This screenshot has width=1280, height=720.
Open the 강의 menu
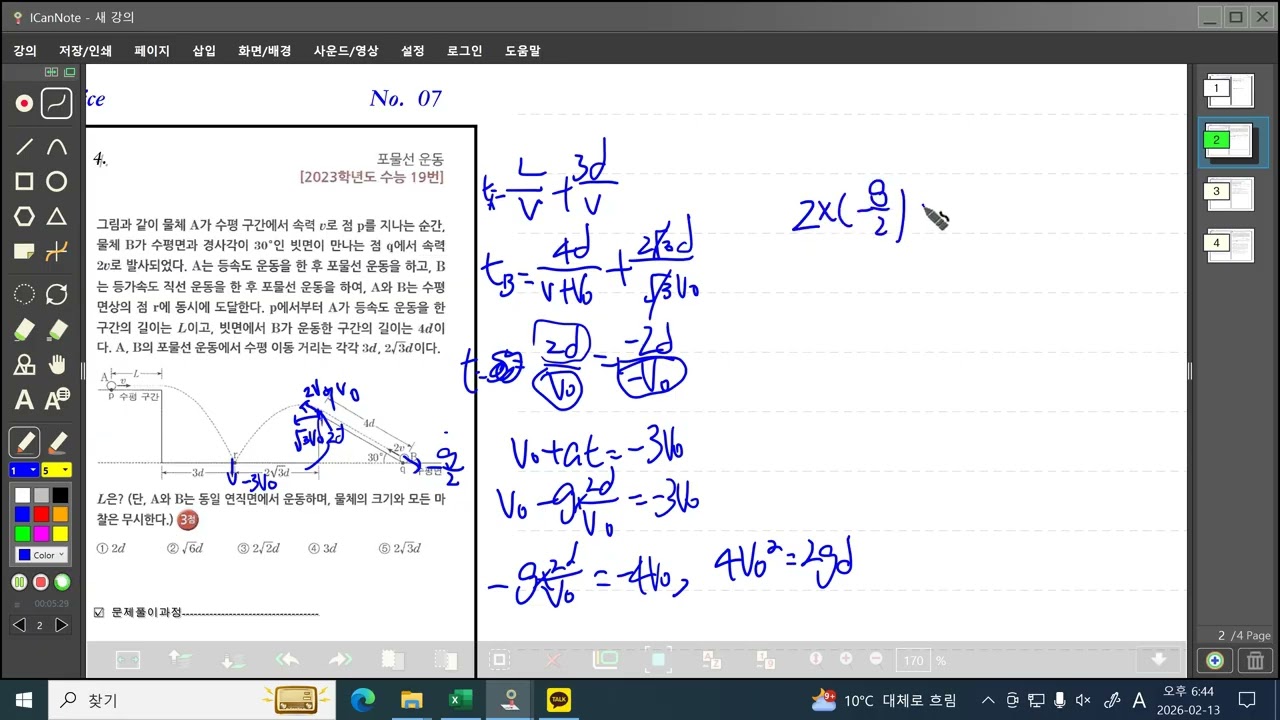click(x=25, y=50)
